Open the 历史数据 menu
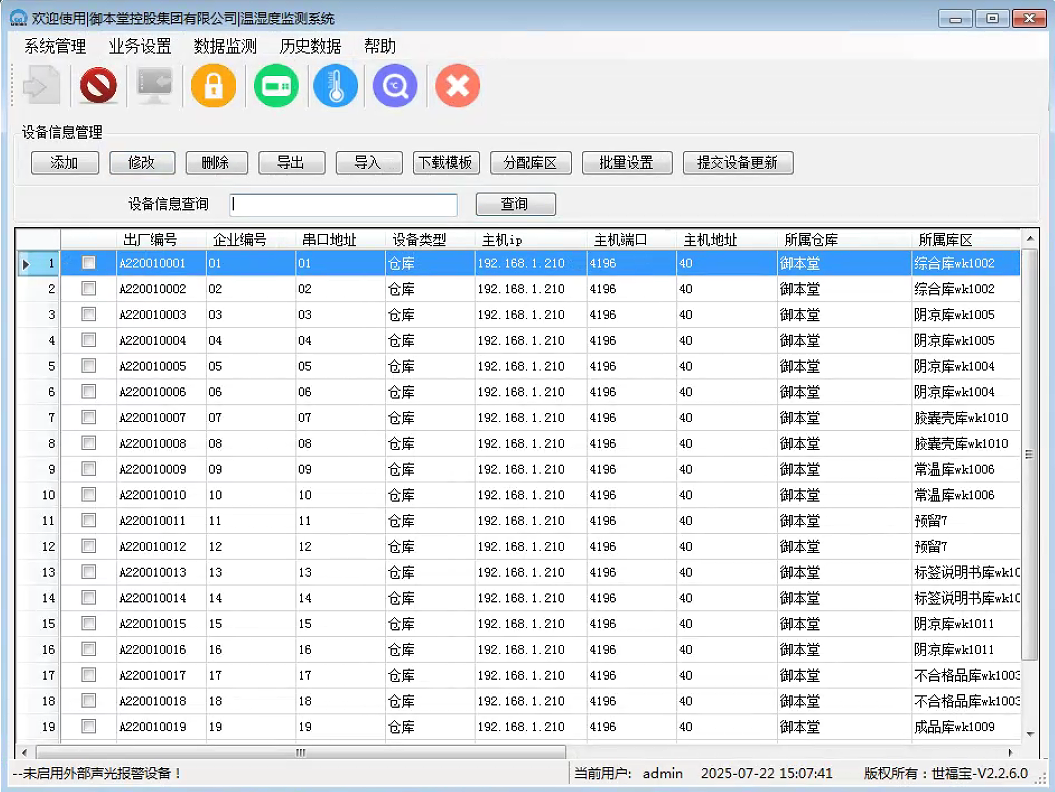The height and width of the screenshot is (792, 1055). (x=310, y=46)
